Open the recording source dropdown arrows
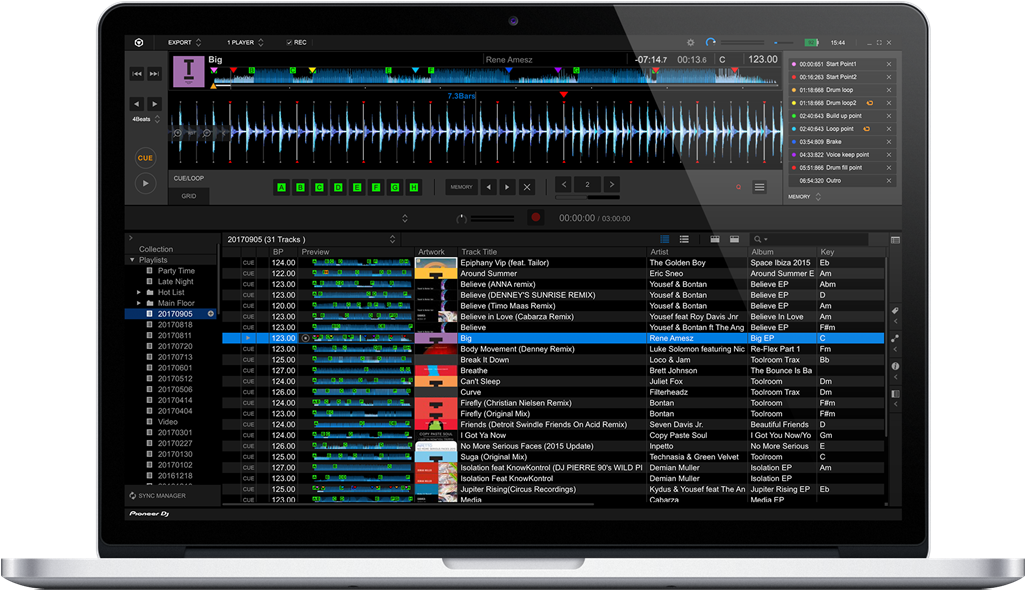1025x590 pixels. [x=405, y=218]
